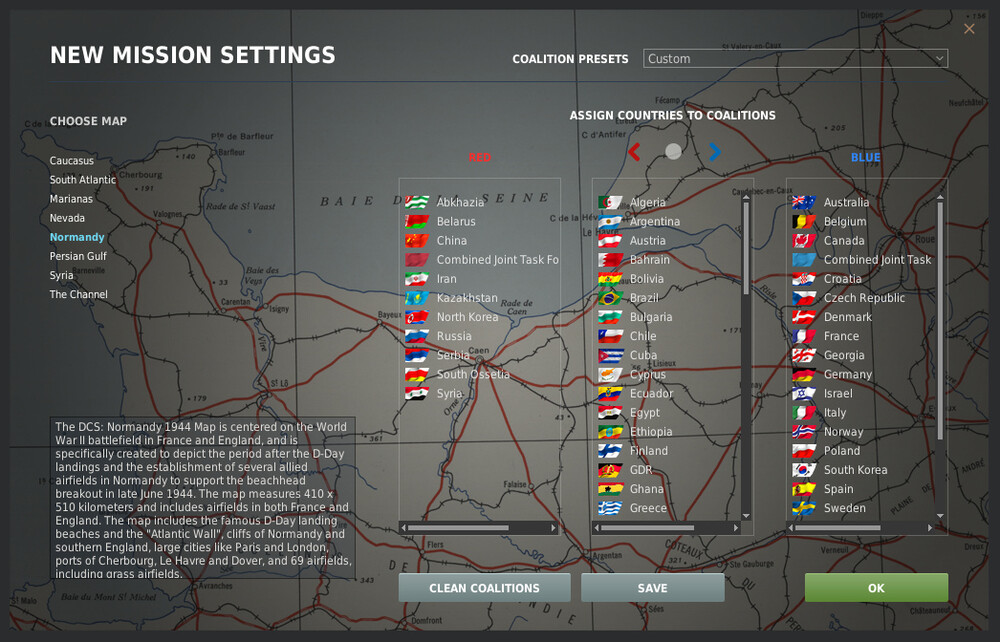Select South Ossetia in the RED list
Image resolution: width=1000 pixels, height=642 pixels.
pyautogui.click(x=473, y=374)
